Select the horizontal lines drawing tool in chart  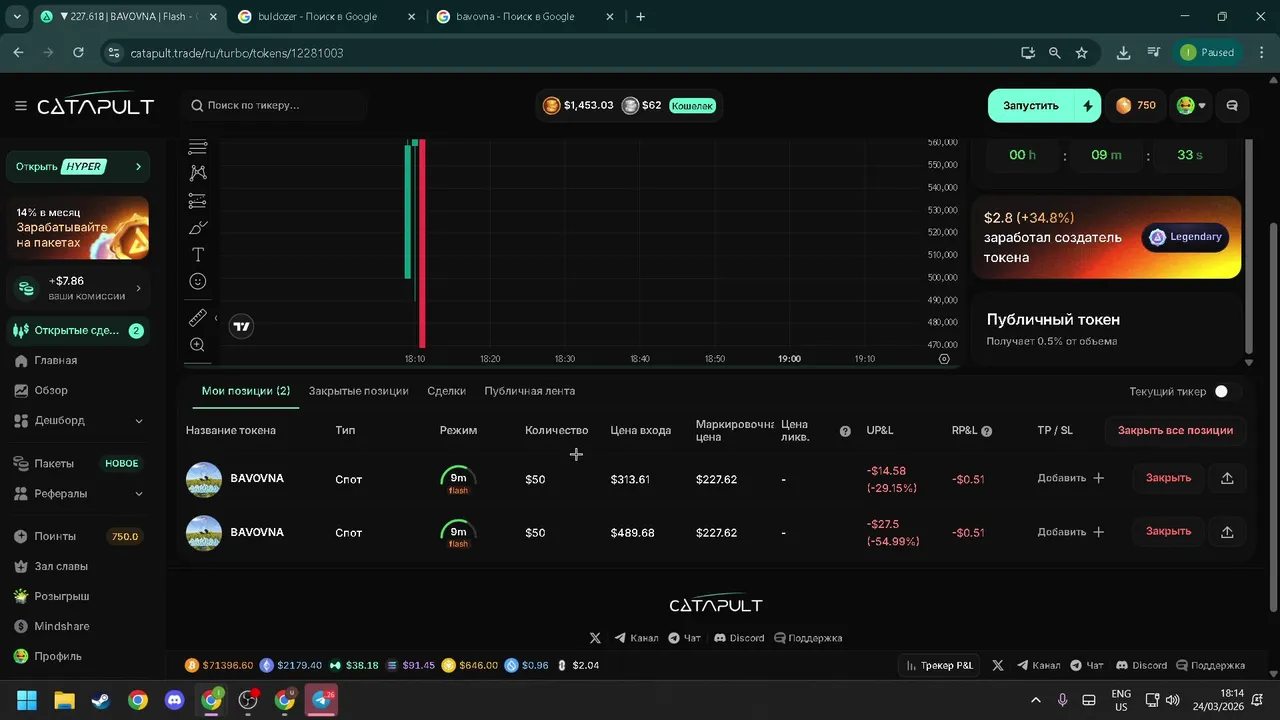198,147
